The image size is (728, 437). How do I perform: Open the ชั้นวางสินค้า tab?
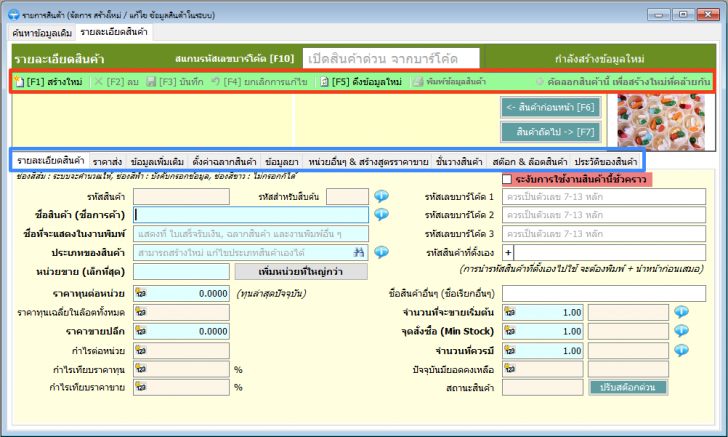[459, 162]
